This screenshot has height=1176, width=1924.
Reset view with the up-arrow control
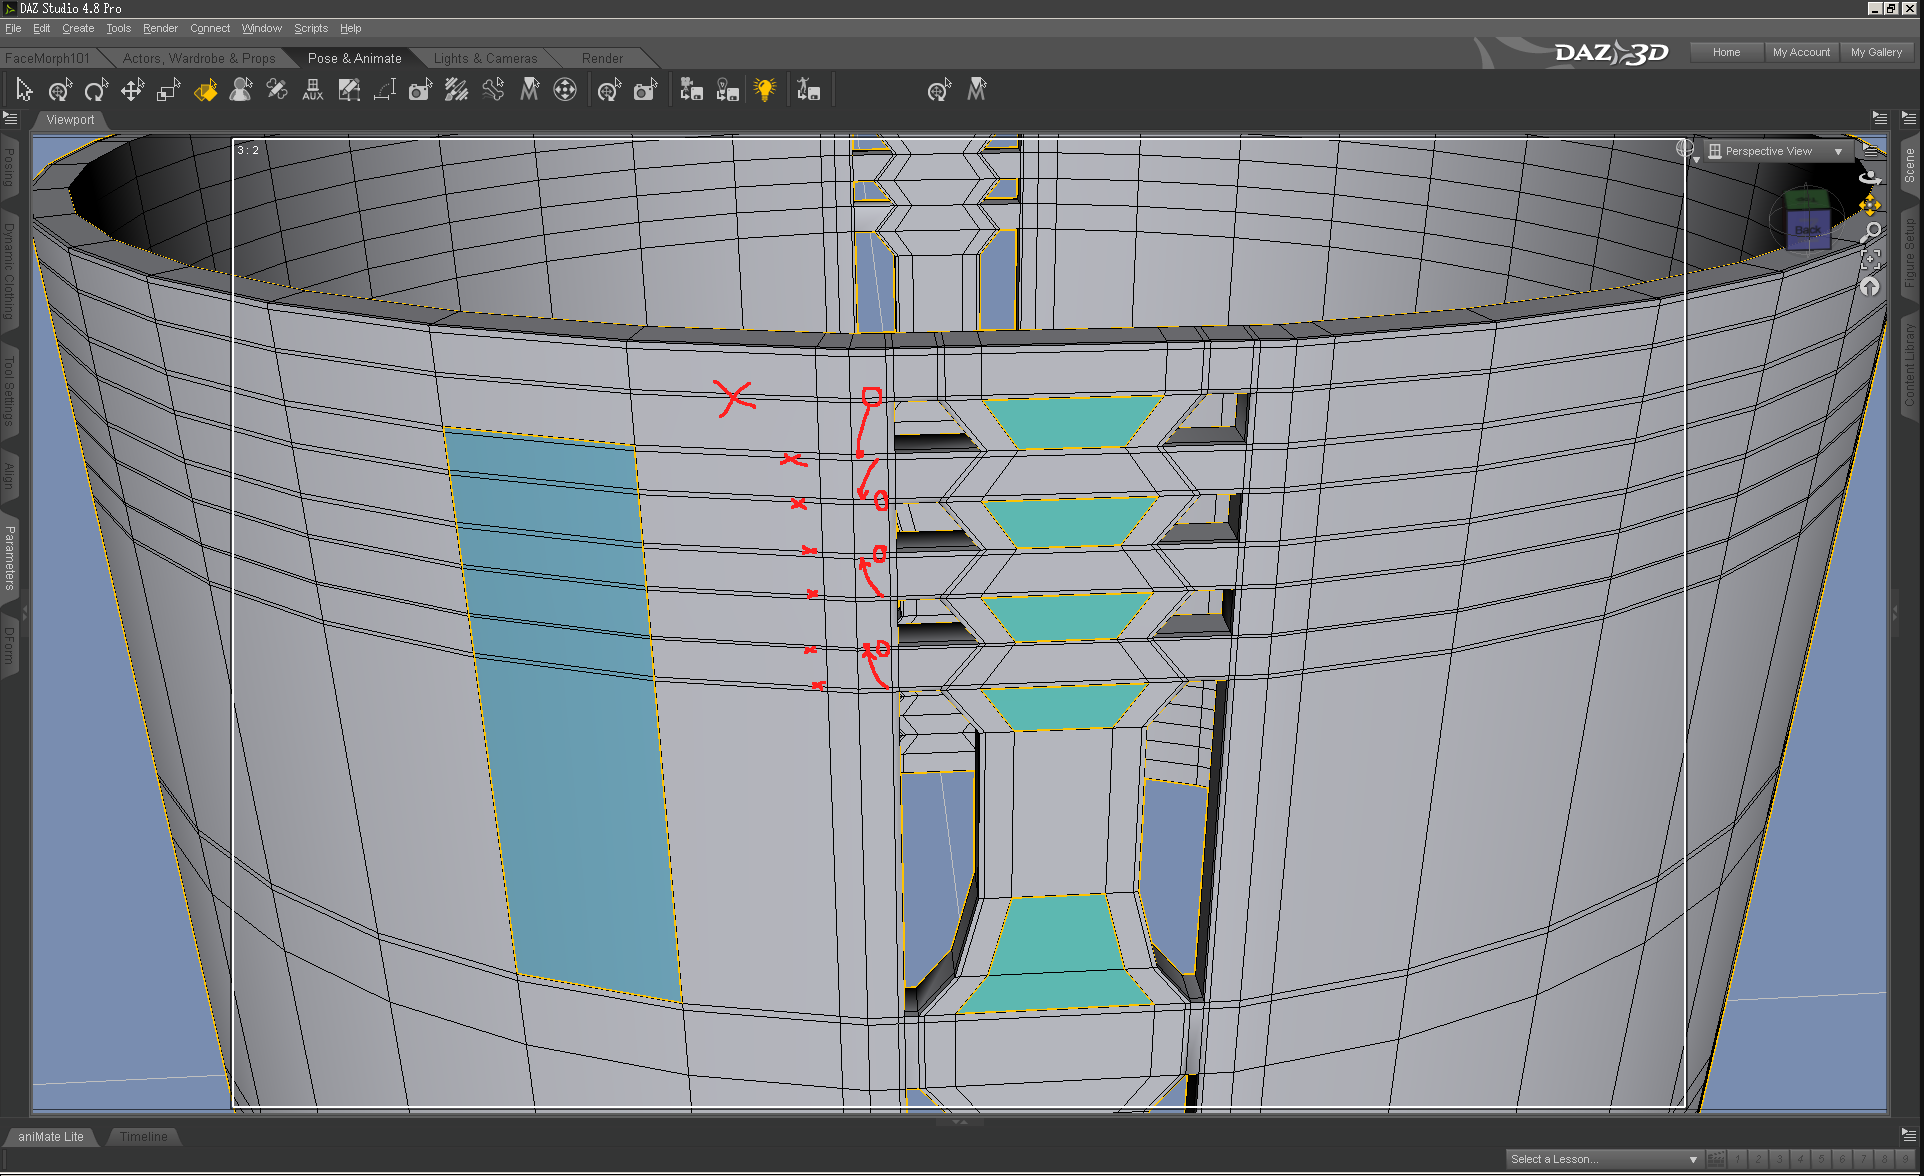[1870, 288]
